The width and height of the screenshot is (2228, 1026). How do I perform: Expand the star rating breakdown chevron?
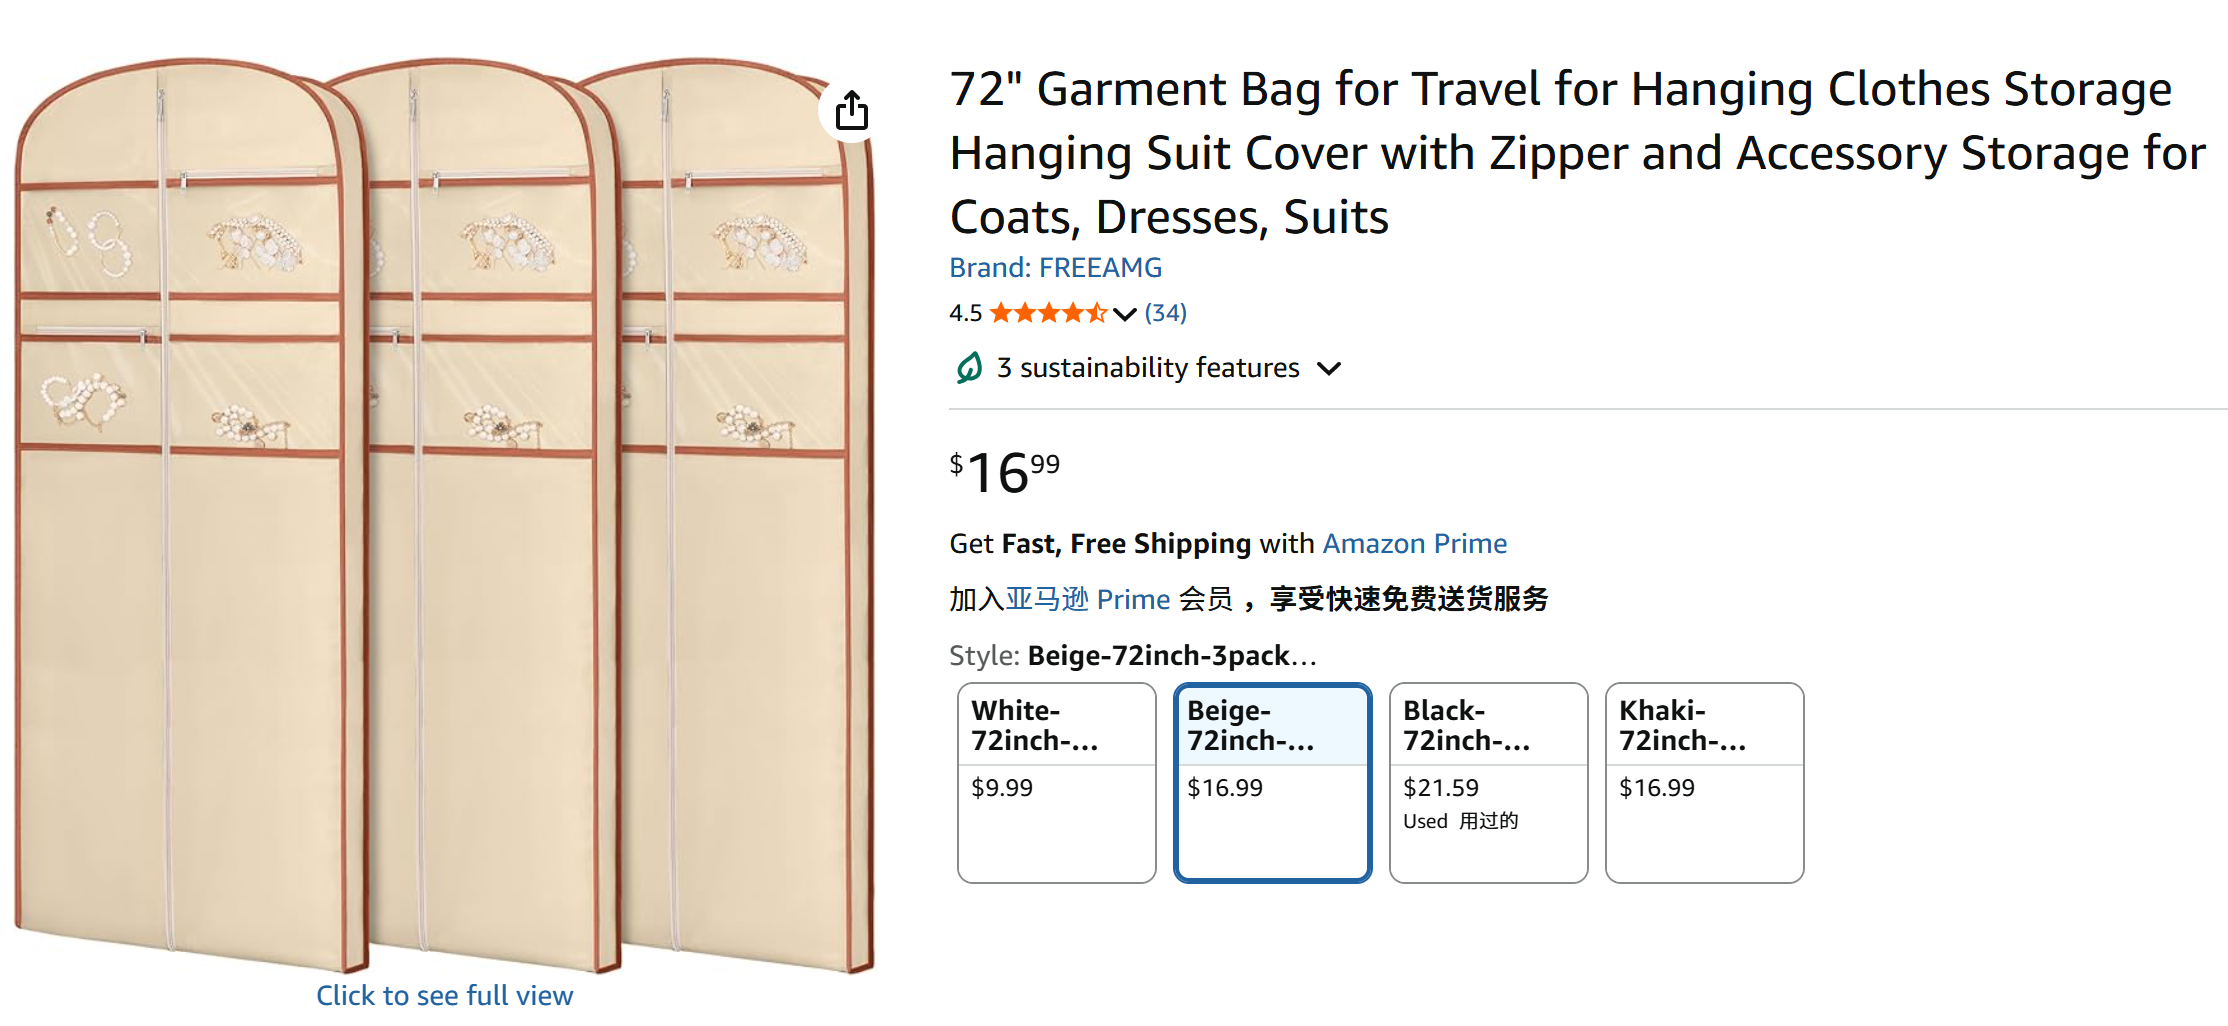click(x=1125, y=314)
